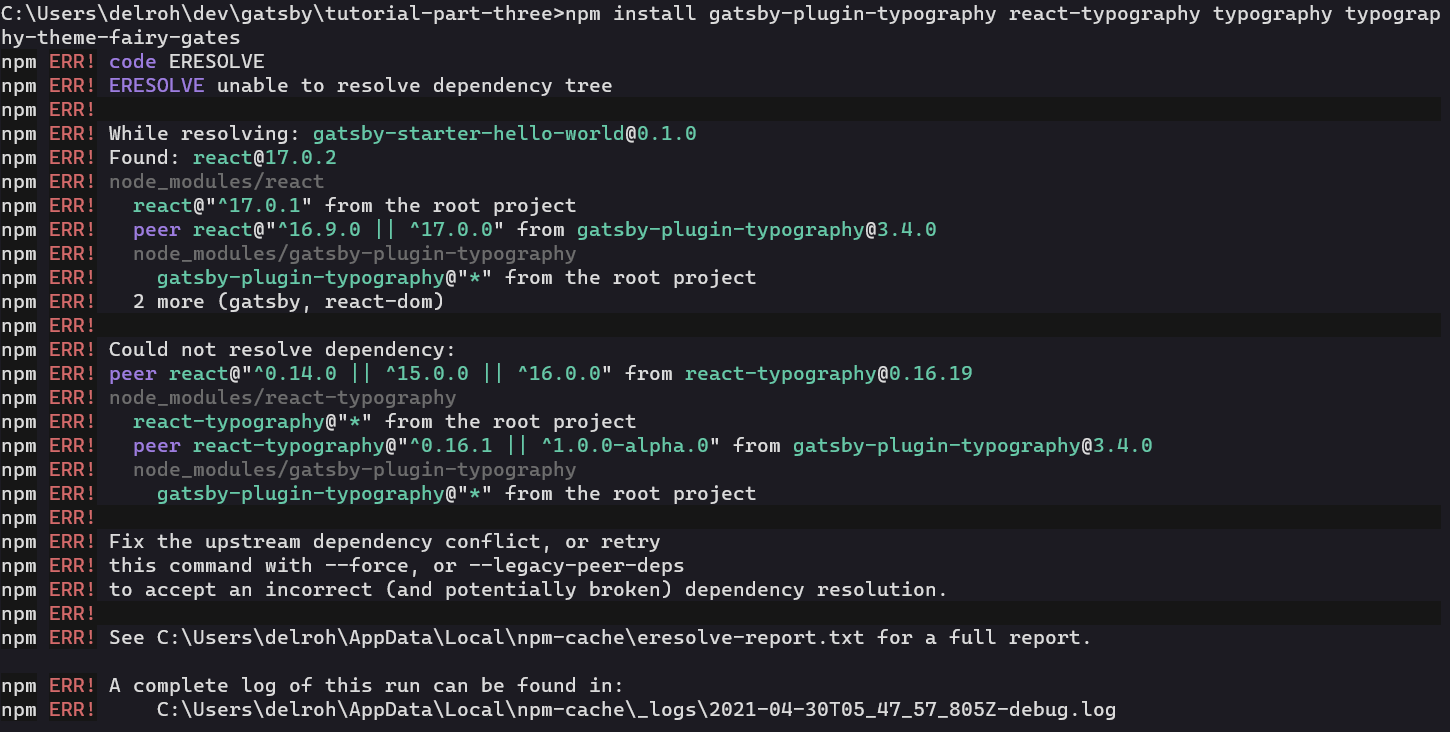Click the 'node_modules/react-typography' path line
Image resolution: width=1450 pixels, height=732 pixels.
[x=282, y=398]
